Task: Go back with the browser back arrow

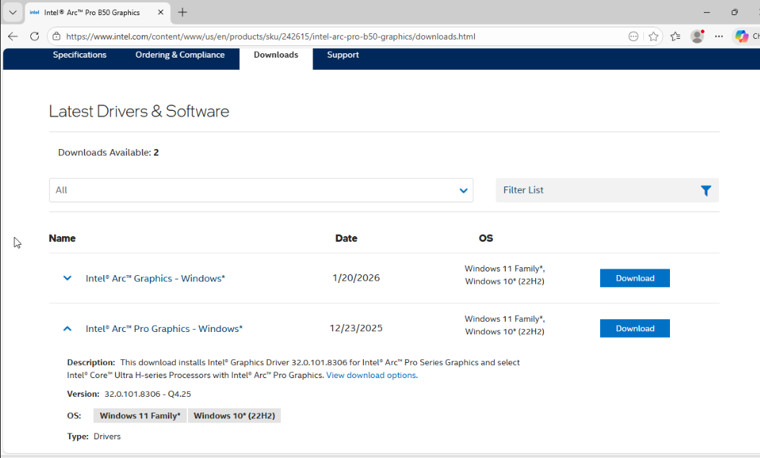Action: coord(13,36)
